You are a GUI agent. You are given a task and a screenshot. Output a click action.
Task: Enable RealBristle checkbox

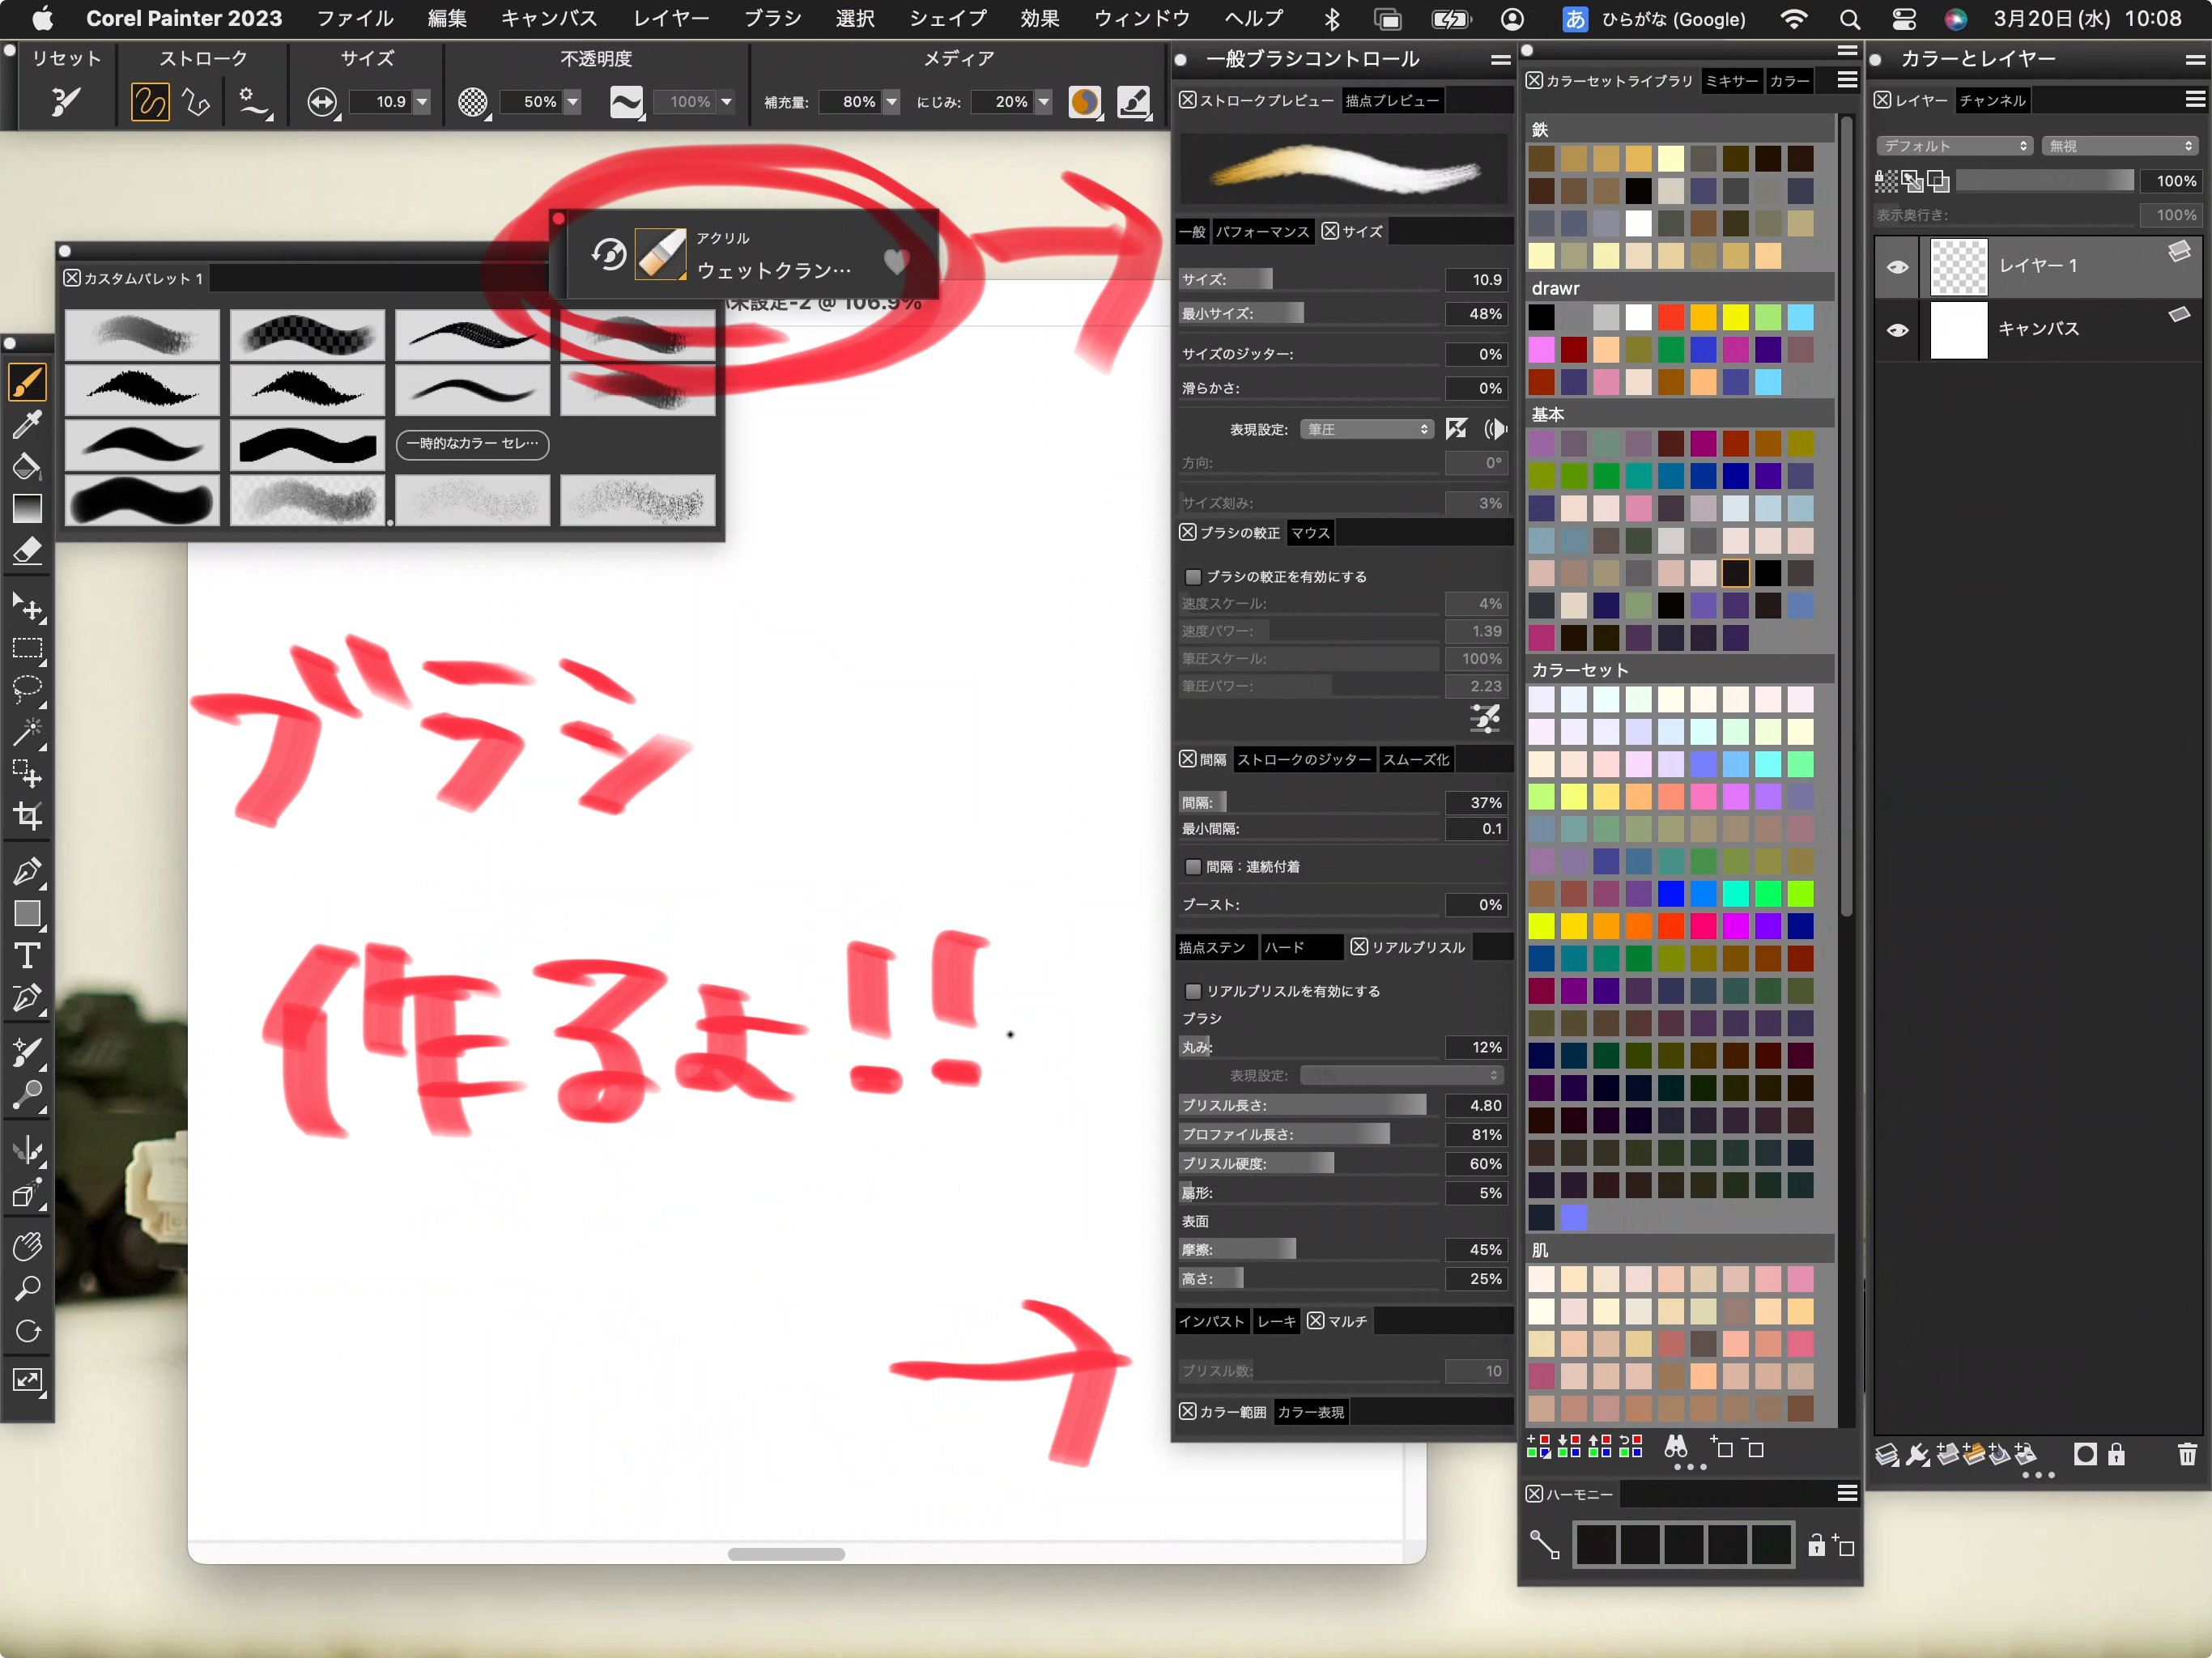[x=1192, y=991]
